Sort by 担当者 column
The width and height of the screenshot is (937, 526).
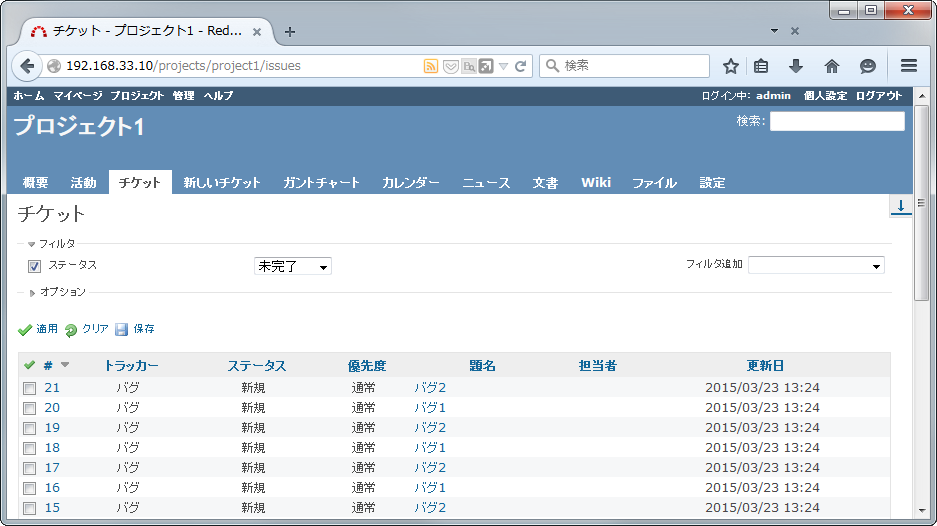click(598, 365)
